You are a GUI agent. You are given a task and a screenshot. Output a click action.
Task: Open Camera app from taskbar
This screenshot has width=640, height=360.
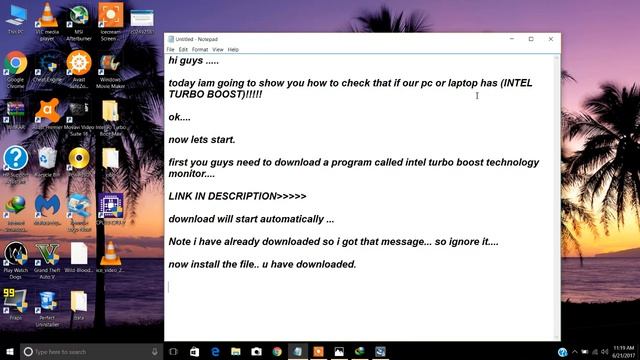click(x=256, y=351)
